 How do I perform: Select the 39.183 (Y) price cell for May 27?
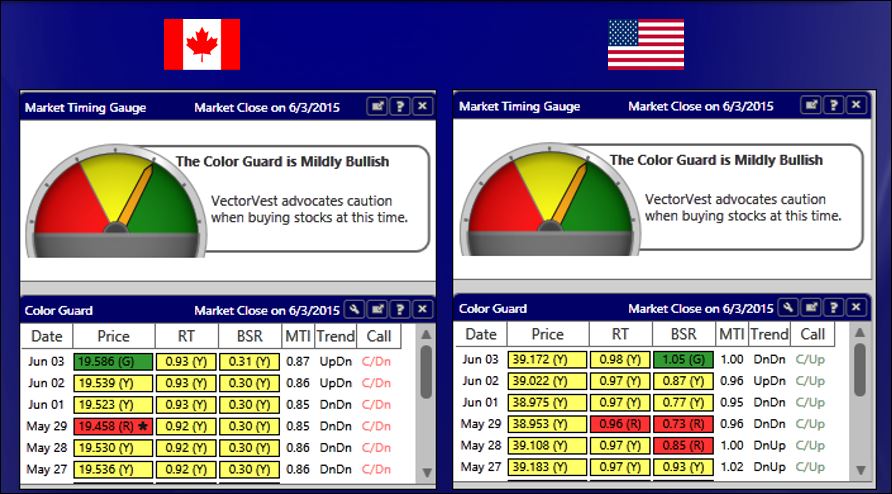(x=547, y=468)
